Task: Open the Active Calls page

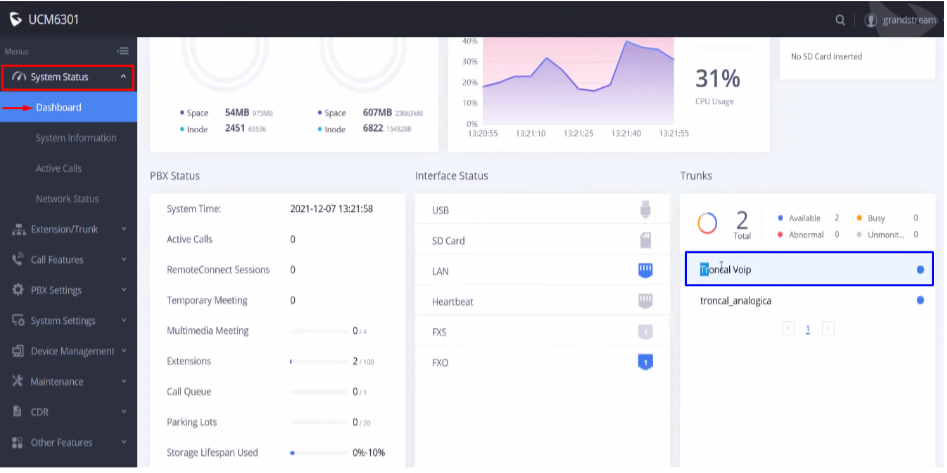Action: click(59, 169)
